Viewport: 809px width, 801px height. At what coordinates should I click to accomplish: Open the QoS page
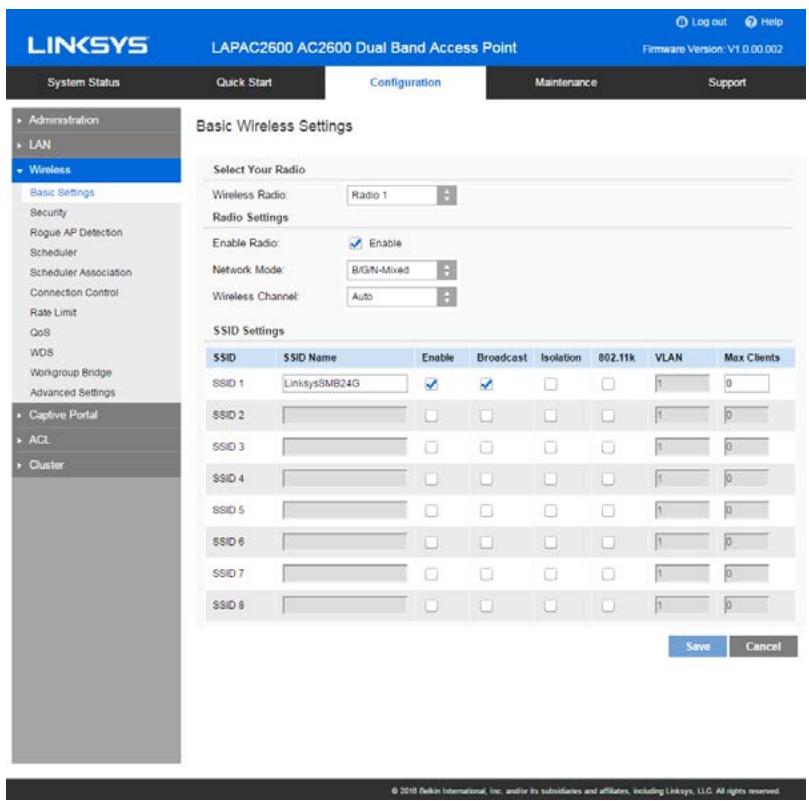40,332
